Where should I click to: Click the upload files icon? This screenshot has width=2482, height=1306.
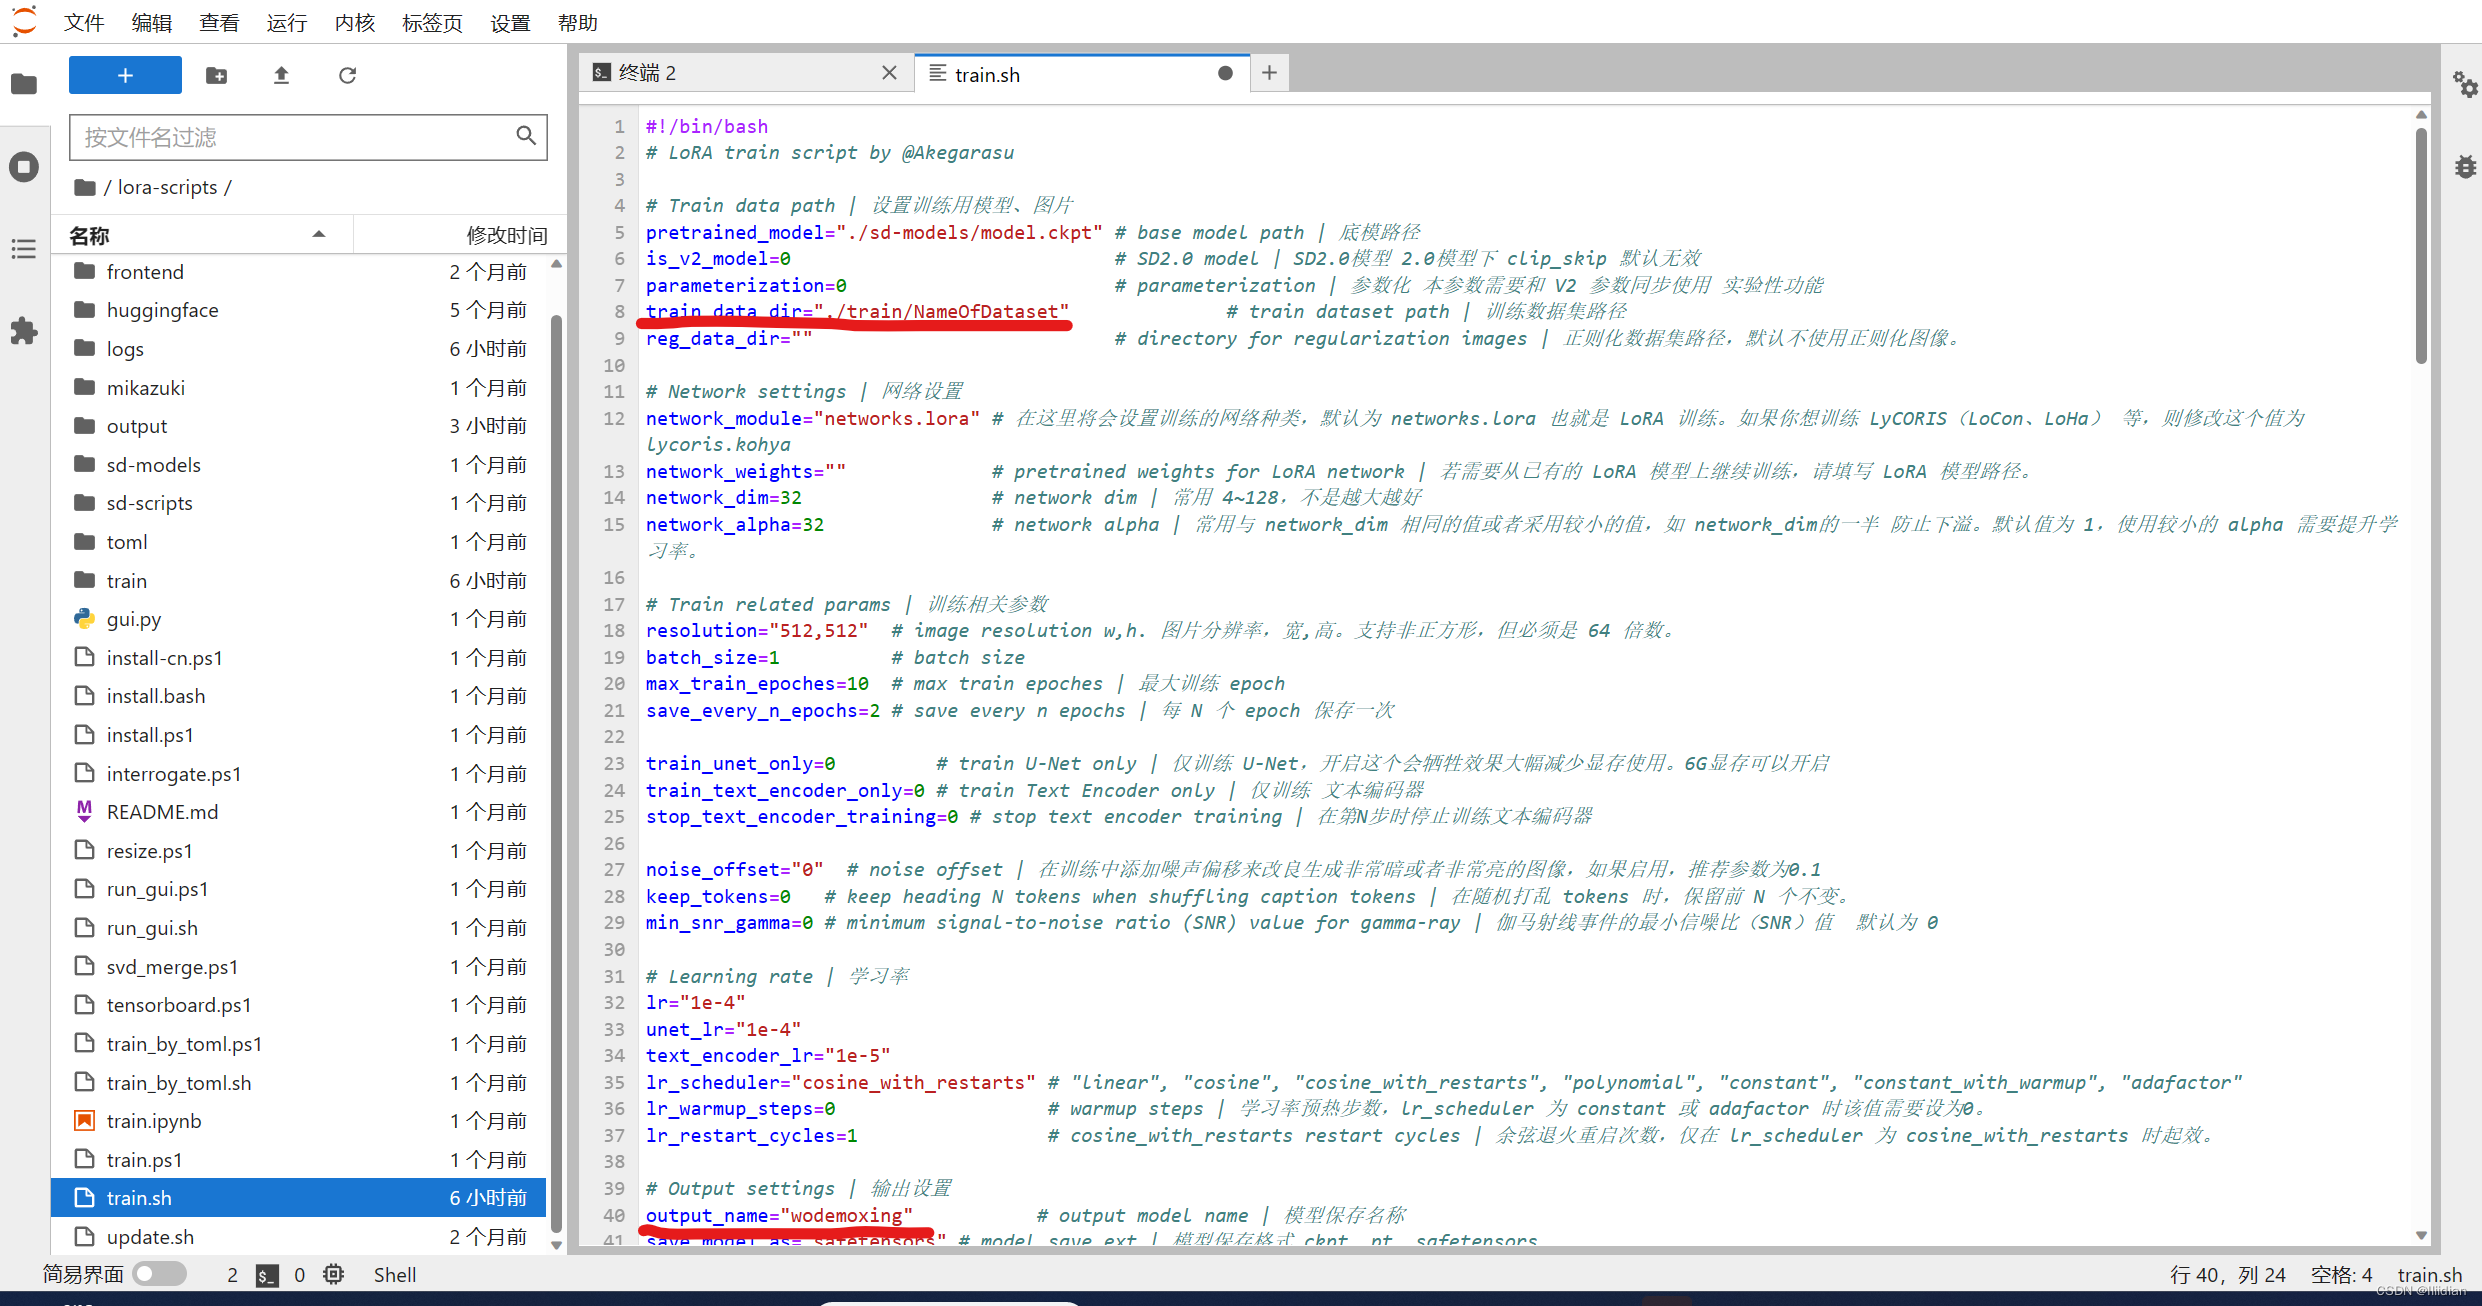[x=281, y=75]
